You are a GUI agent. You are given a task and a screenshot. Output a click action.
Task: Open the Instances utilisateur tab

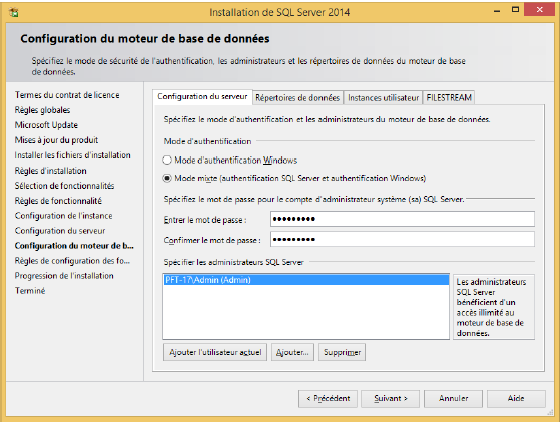(x=383, y=98)
